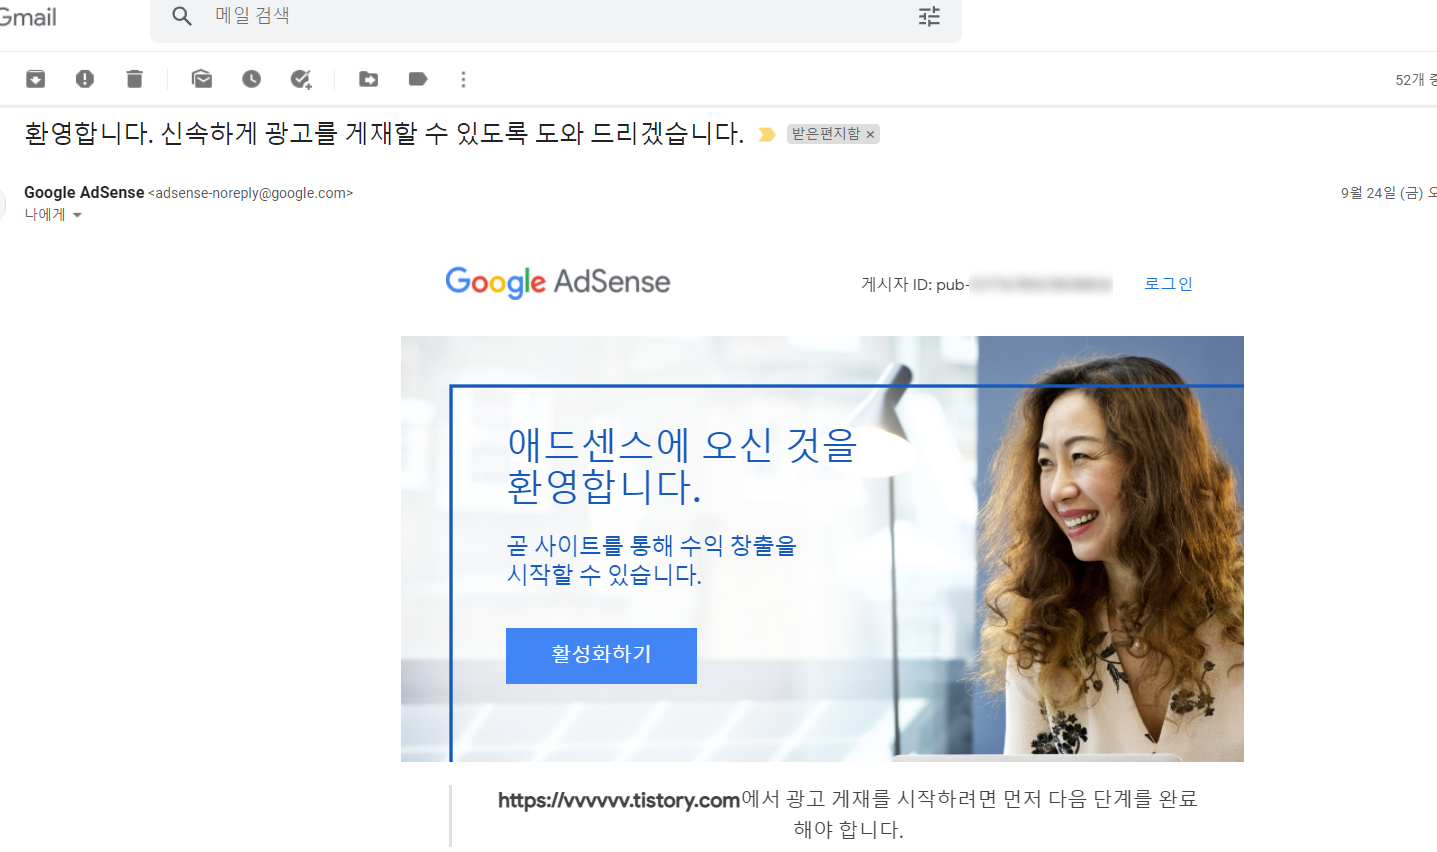Click the email date 9월 24일

(1382, 193)
